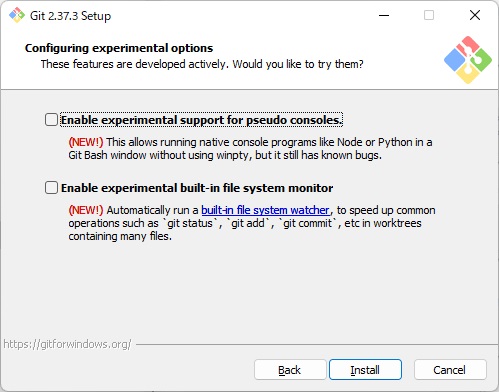Viewport: 499px width, 392px height.
Task: Go to the previous page with Back
Action: (290, 370)
